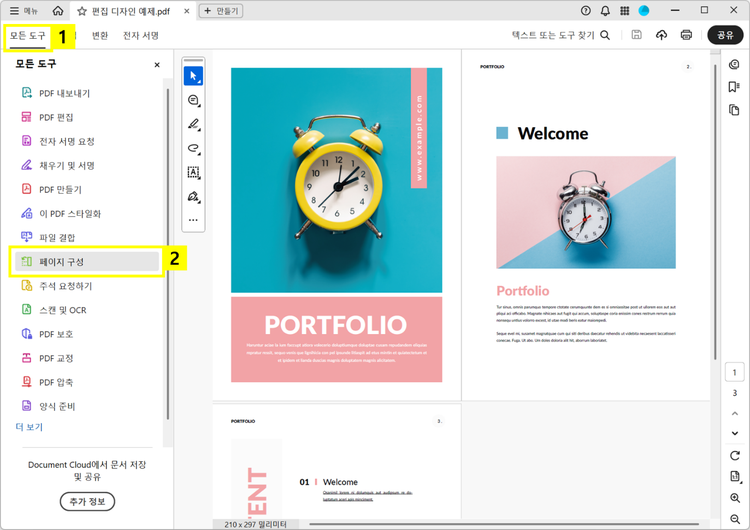This screenshot has height=530, width=750.
Task: Click the PORTFOLIO cover page
Action: point(337,225)
